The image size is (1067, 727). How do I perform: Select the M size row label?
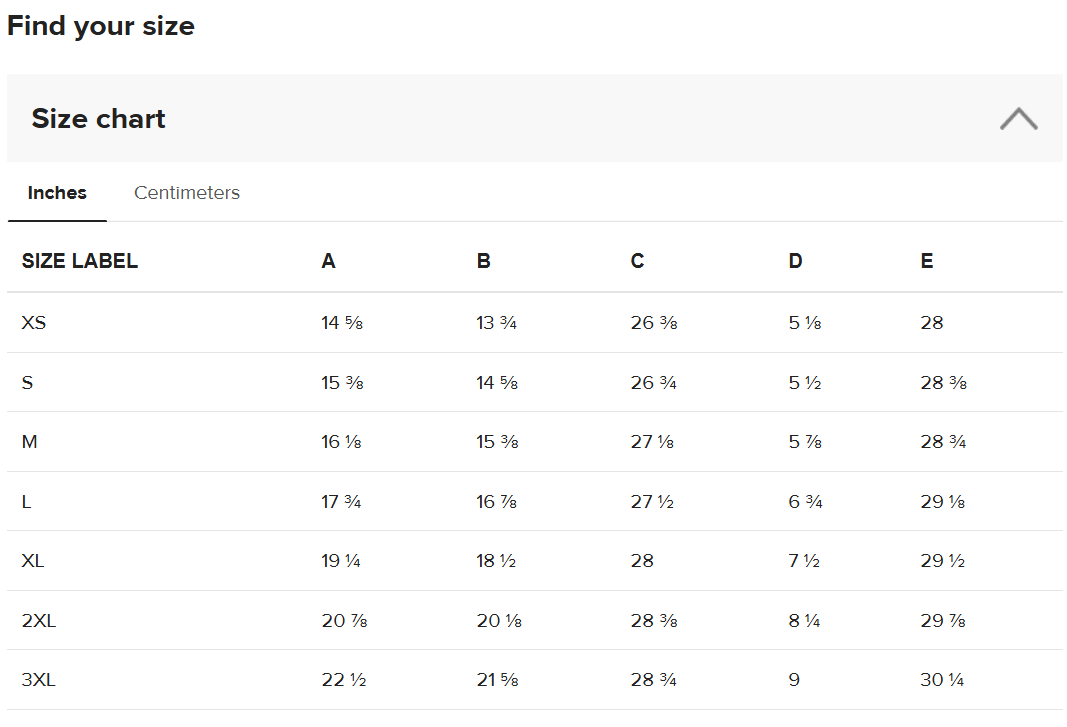(30, 442)
